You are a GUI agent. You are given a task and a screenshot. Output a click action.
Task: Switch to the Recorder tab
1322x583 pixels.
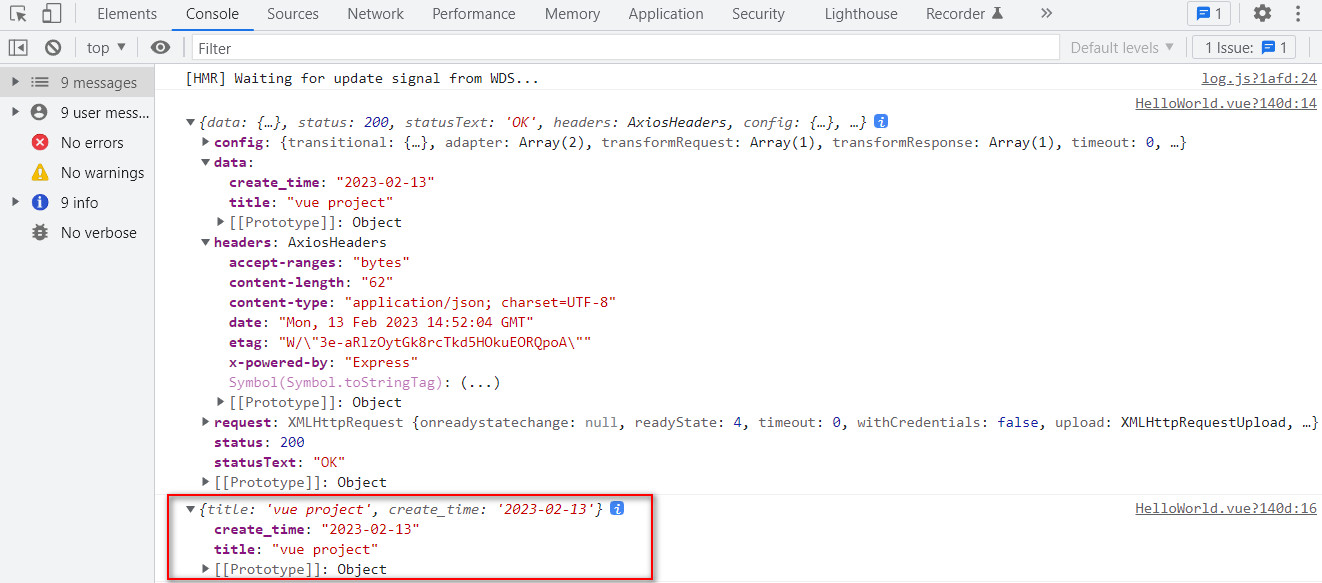(963, 14)
